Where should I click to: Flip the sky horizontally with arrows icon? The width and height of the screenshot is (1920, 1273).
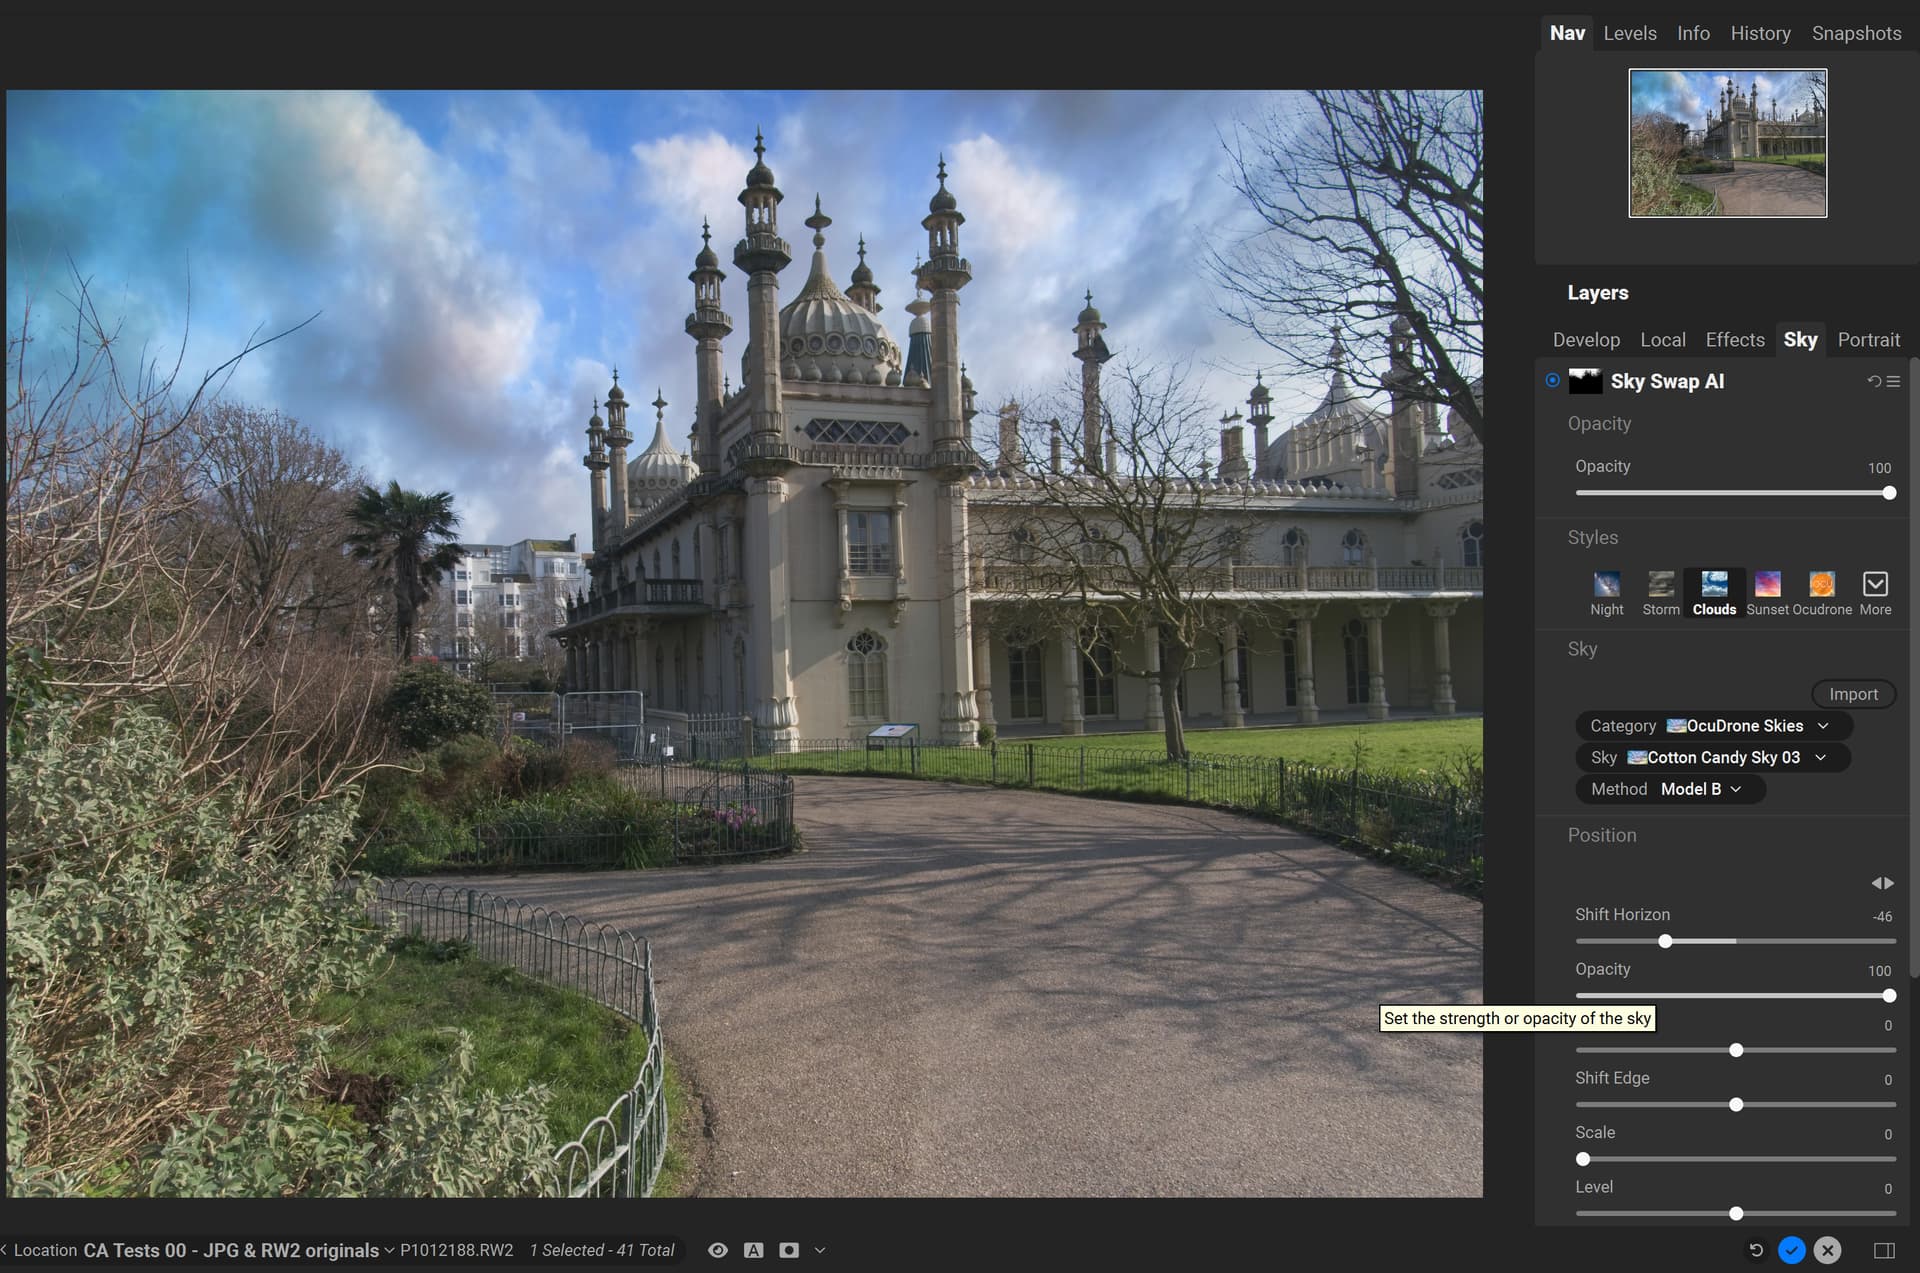(1882, 883)
